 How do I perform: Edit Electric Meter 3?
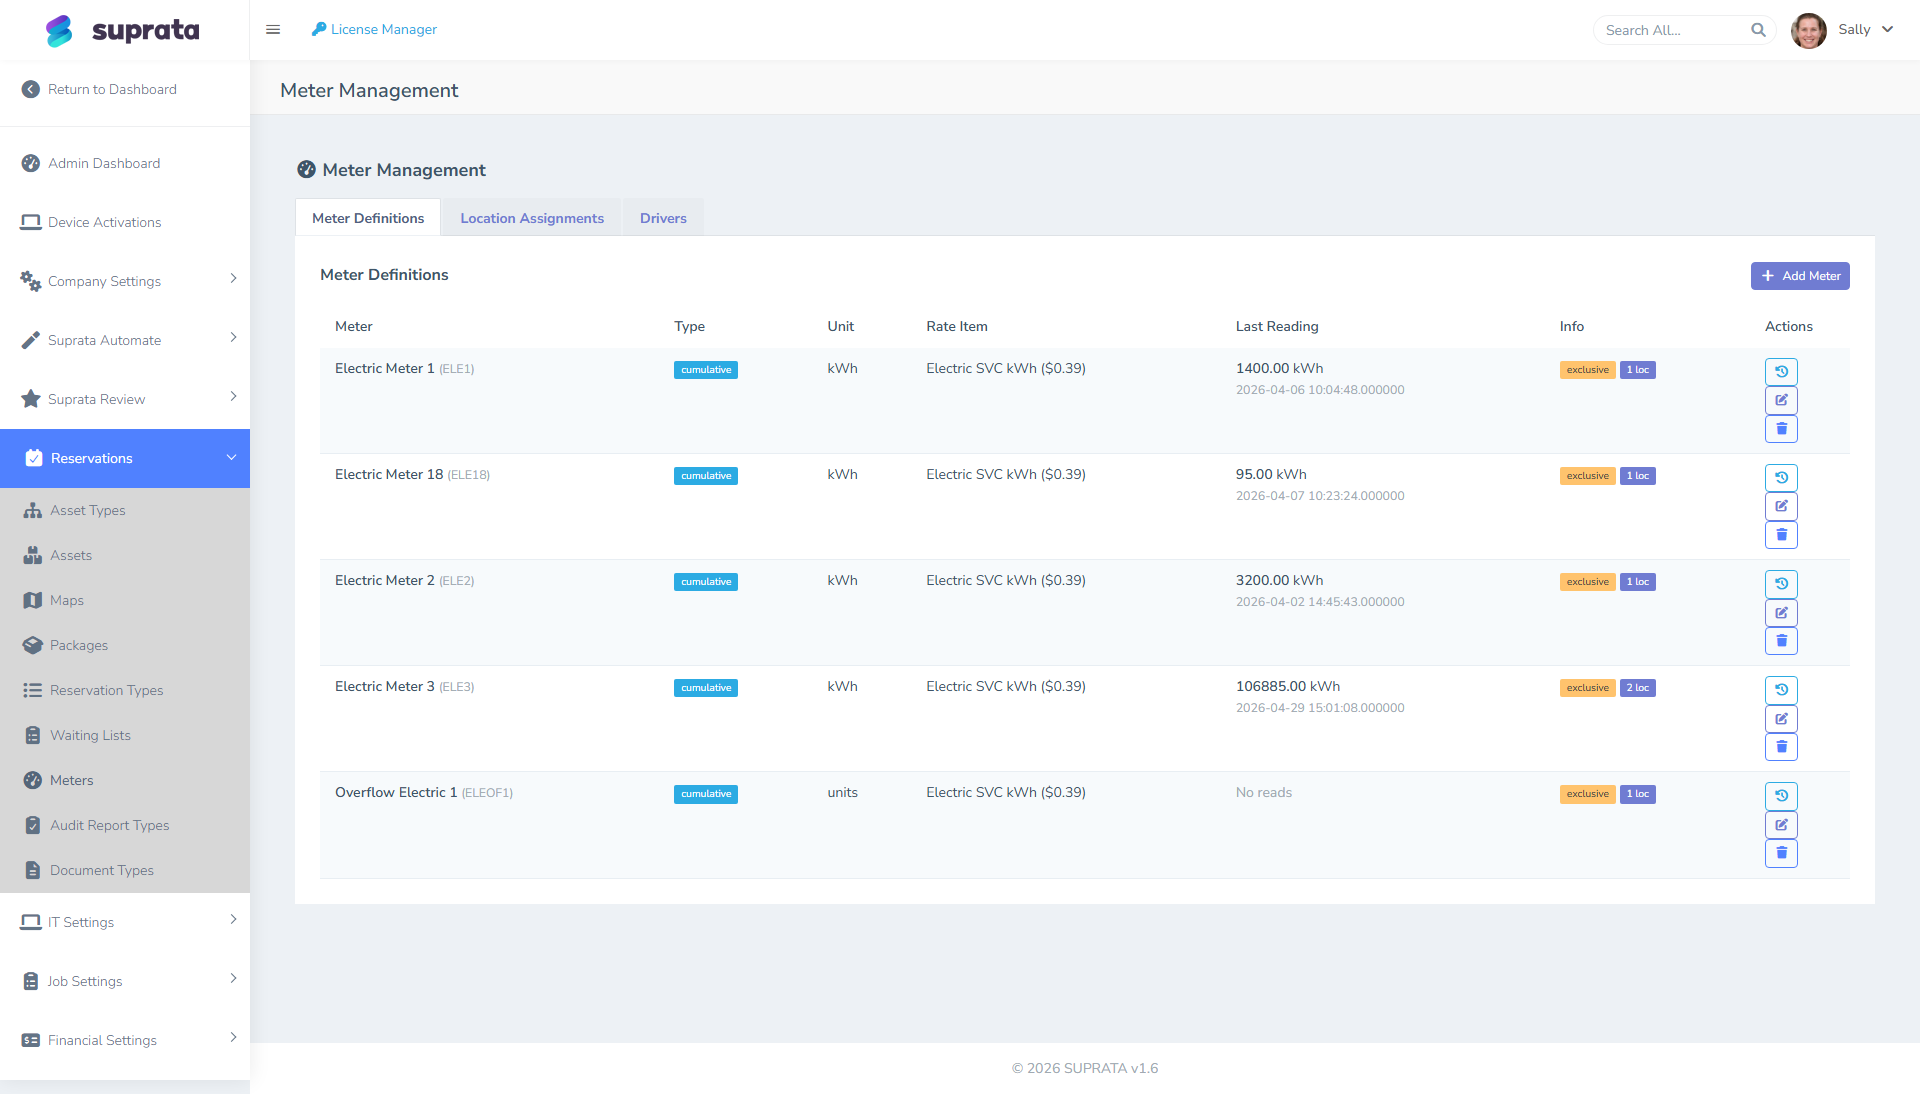[1781, 718]
